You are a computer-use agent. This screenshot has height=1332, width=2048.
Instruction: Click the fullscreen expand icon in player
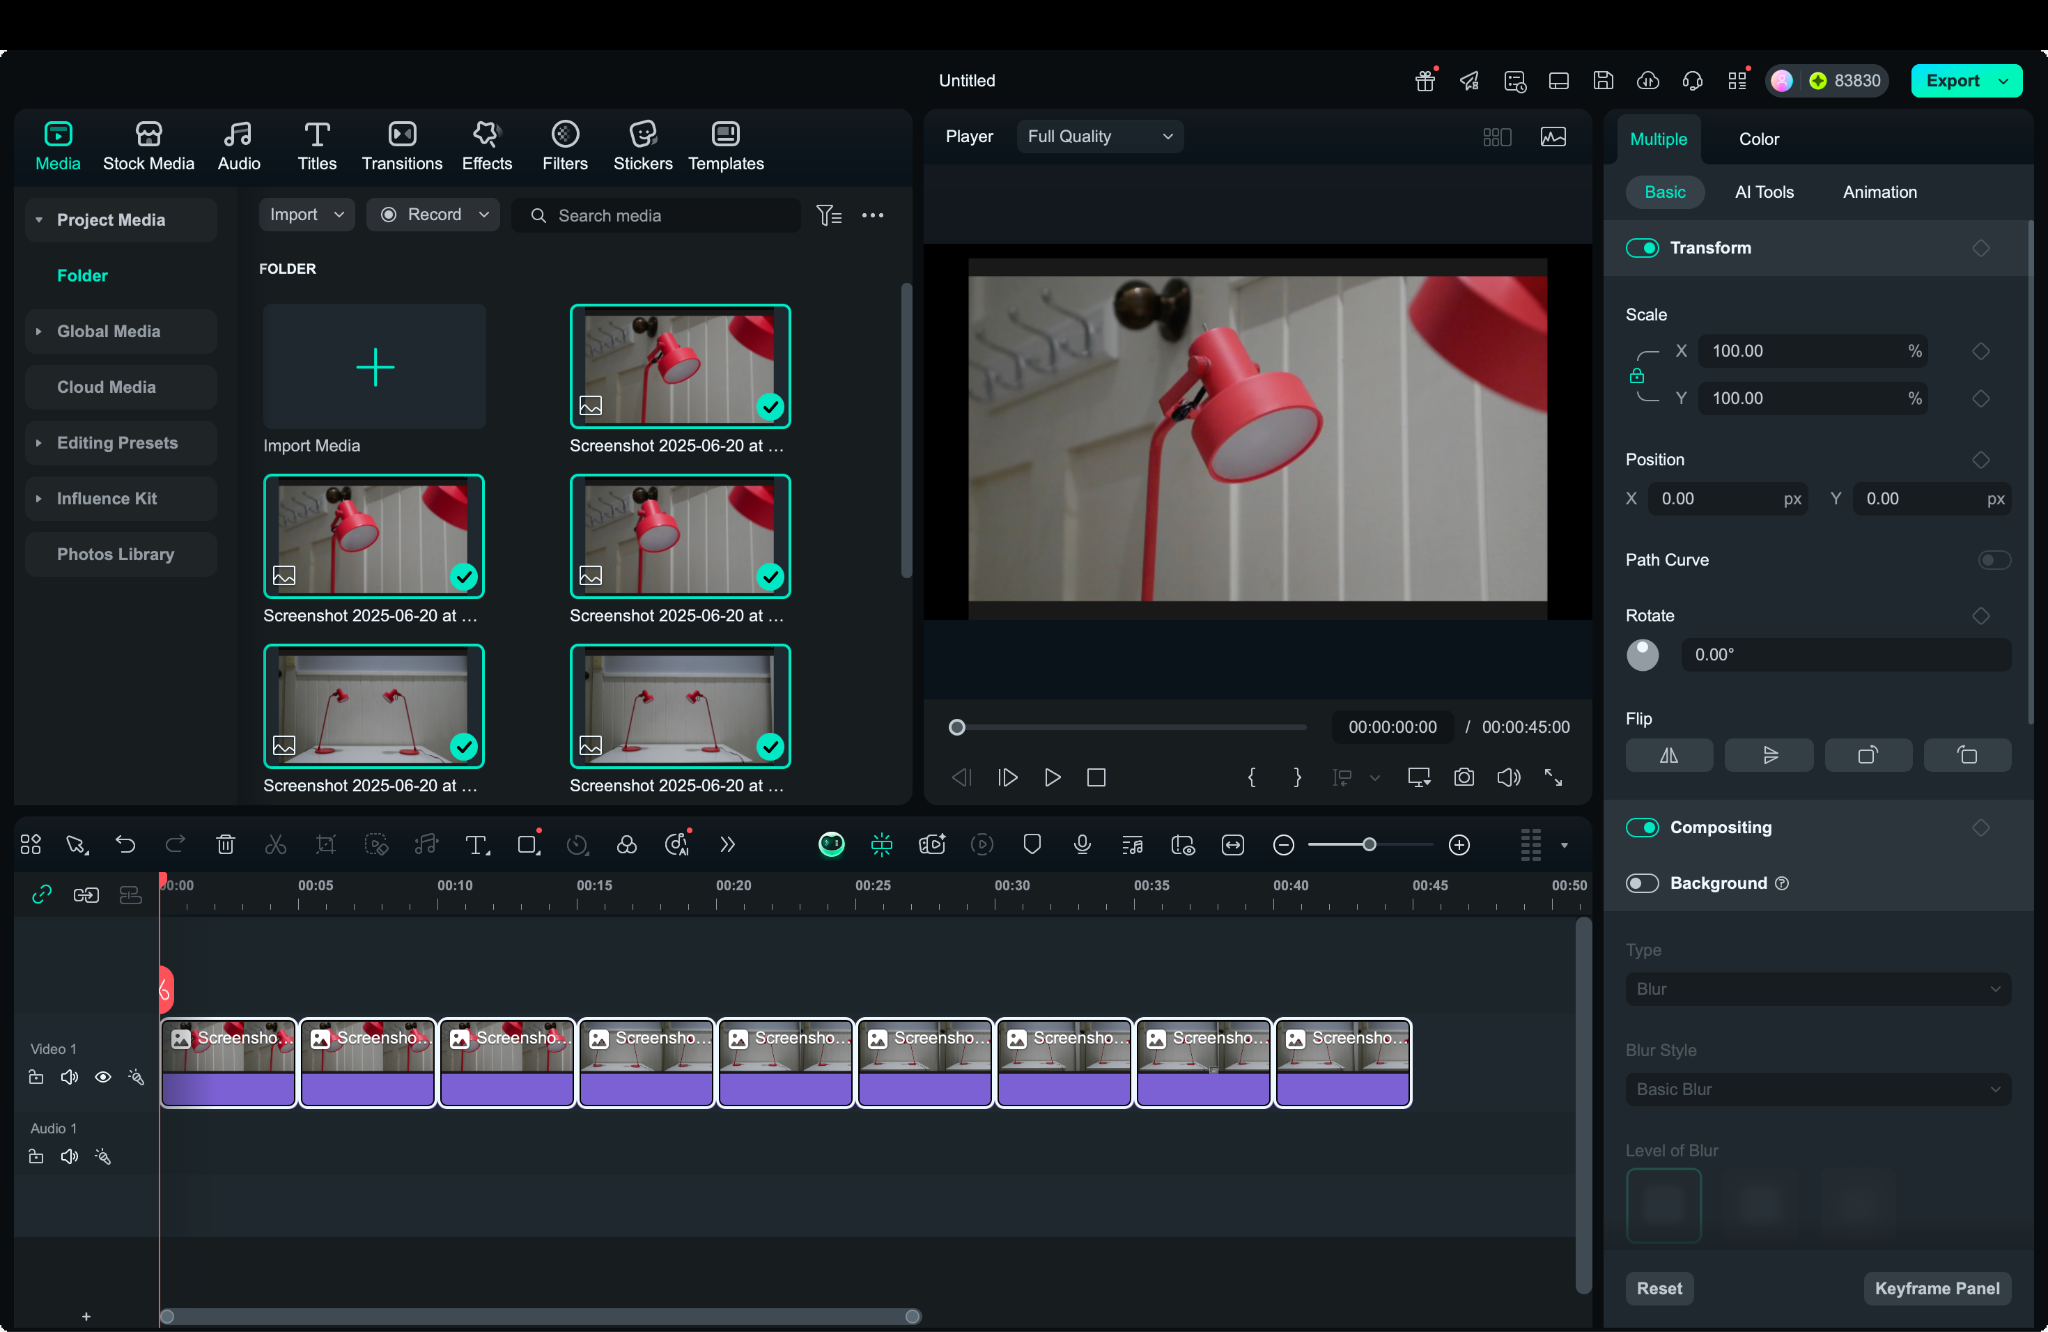(x=1553, y=777)
